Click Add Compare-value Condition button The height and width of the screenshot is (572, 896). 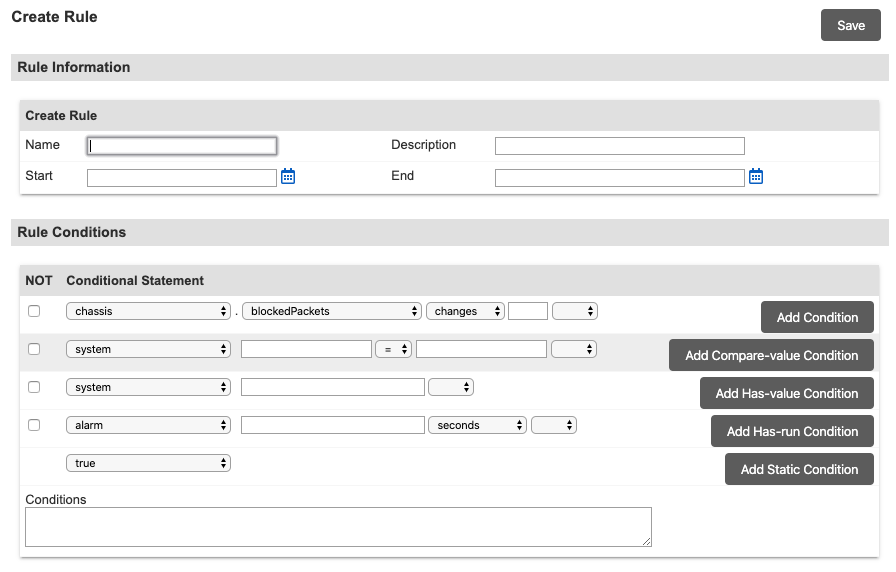pos(771,355)
